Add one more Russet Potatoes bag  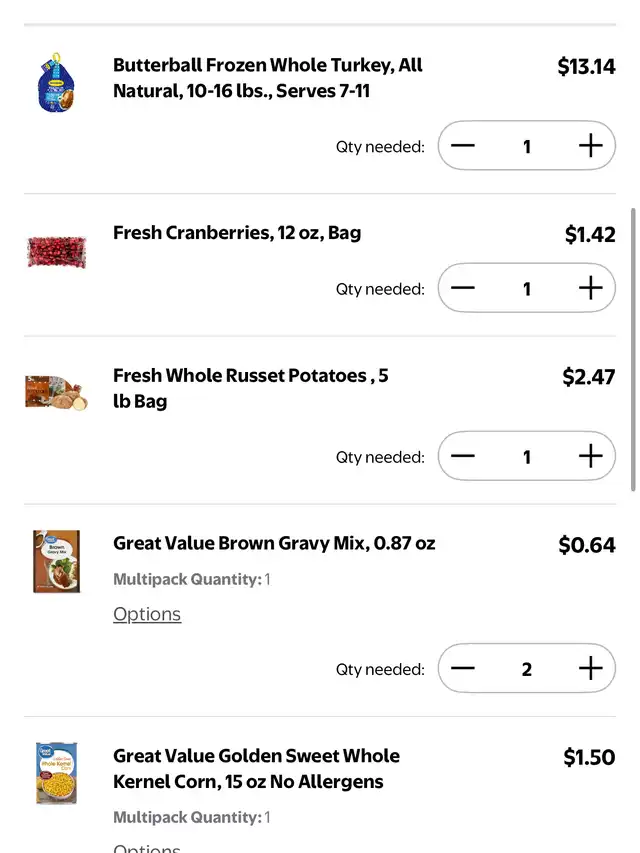(591, 457)
